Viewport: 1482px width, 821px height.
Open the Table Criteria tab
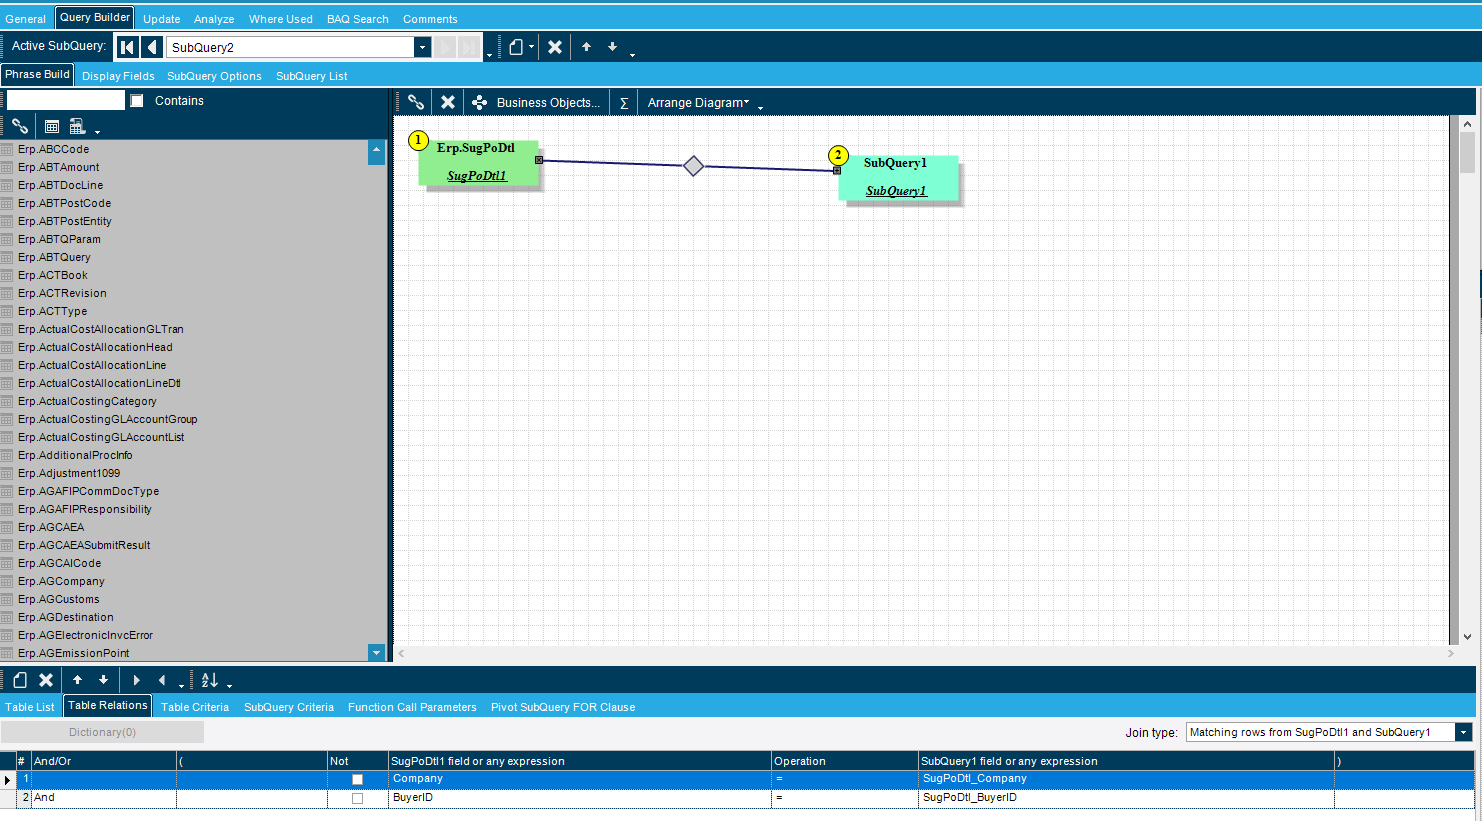click(x=195, y=707)
